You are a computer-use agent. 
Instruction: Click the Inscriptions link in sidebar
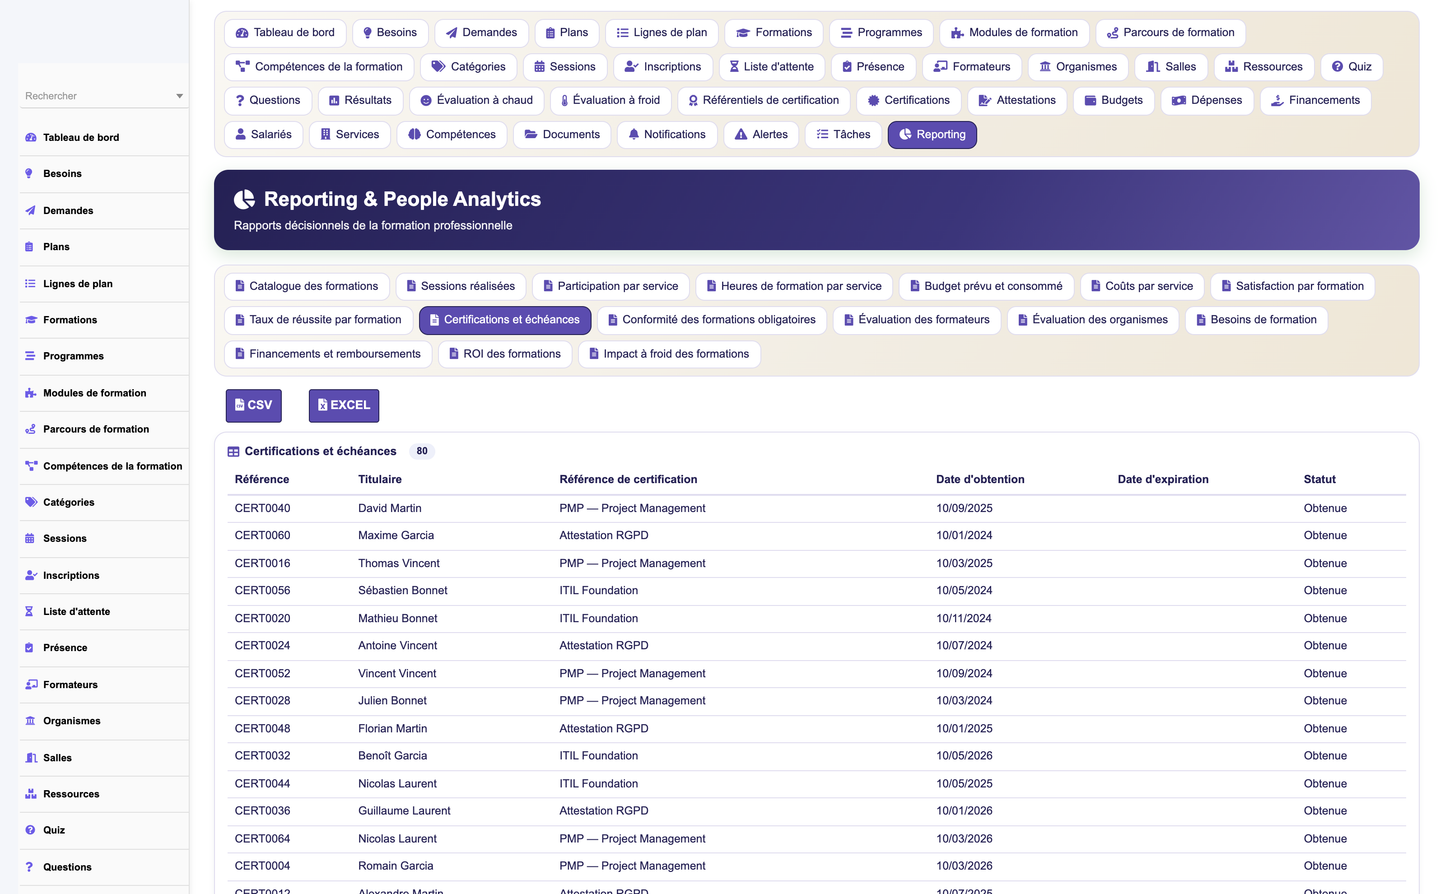tap(71, 576)
